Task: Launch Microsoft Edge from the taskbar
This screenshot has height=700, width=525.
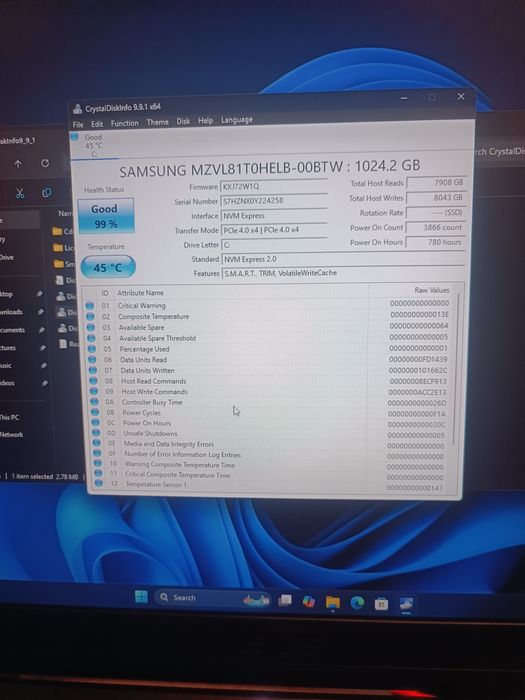Action: tap(357, 603)
